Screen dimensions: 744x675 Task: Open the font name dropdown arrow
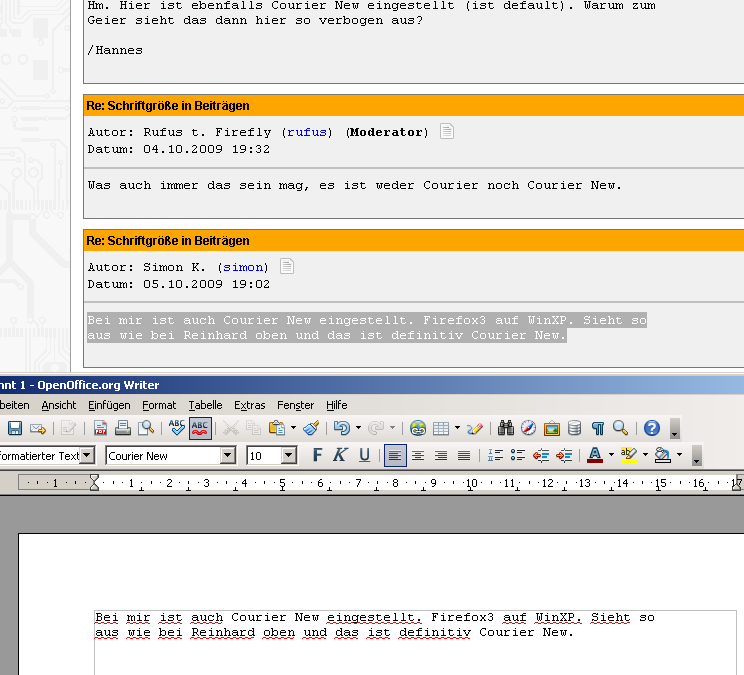tap(228, 456)
